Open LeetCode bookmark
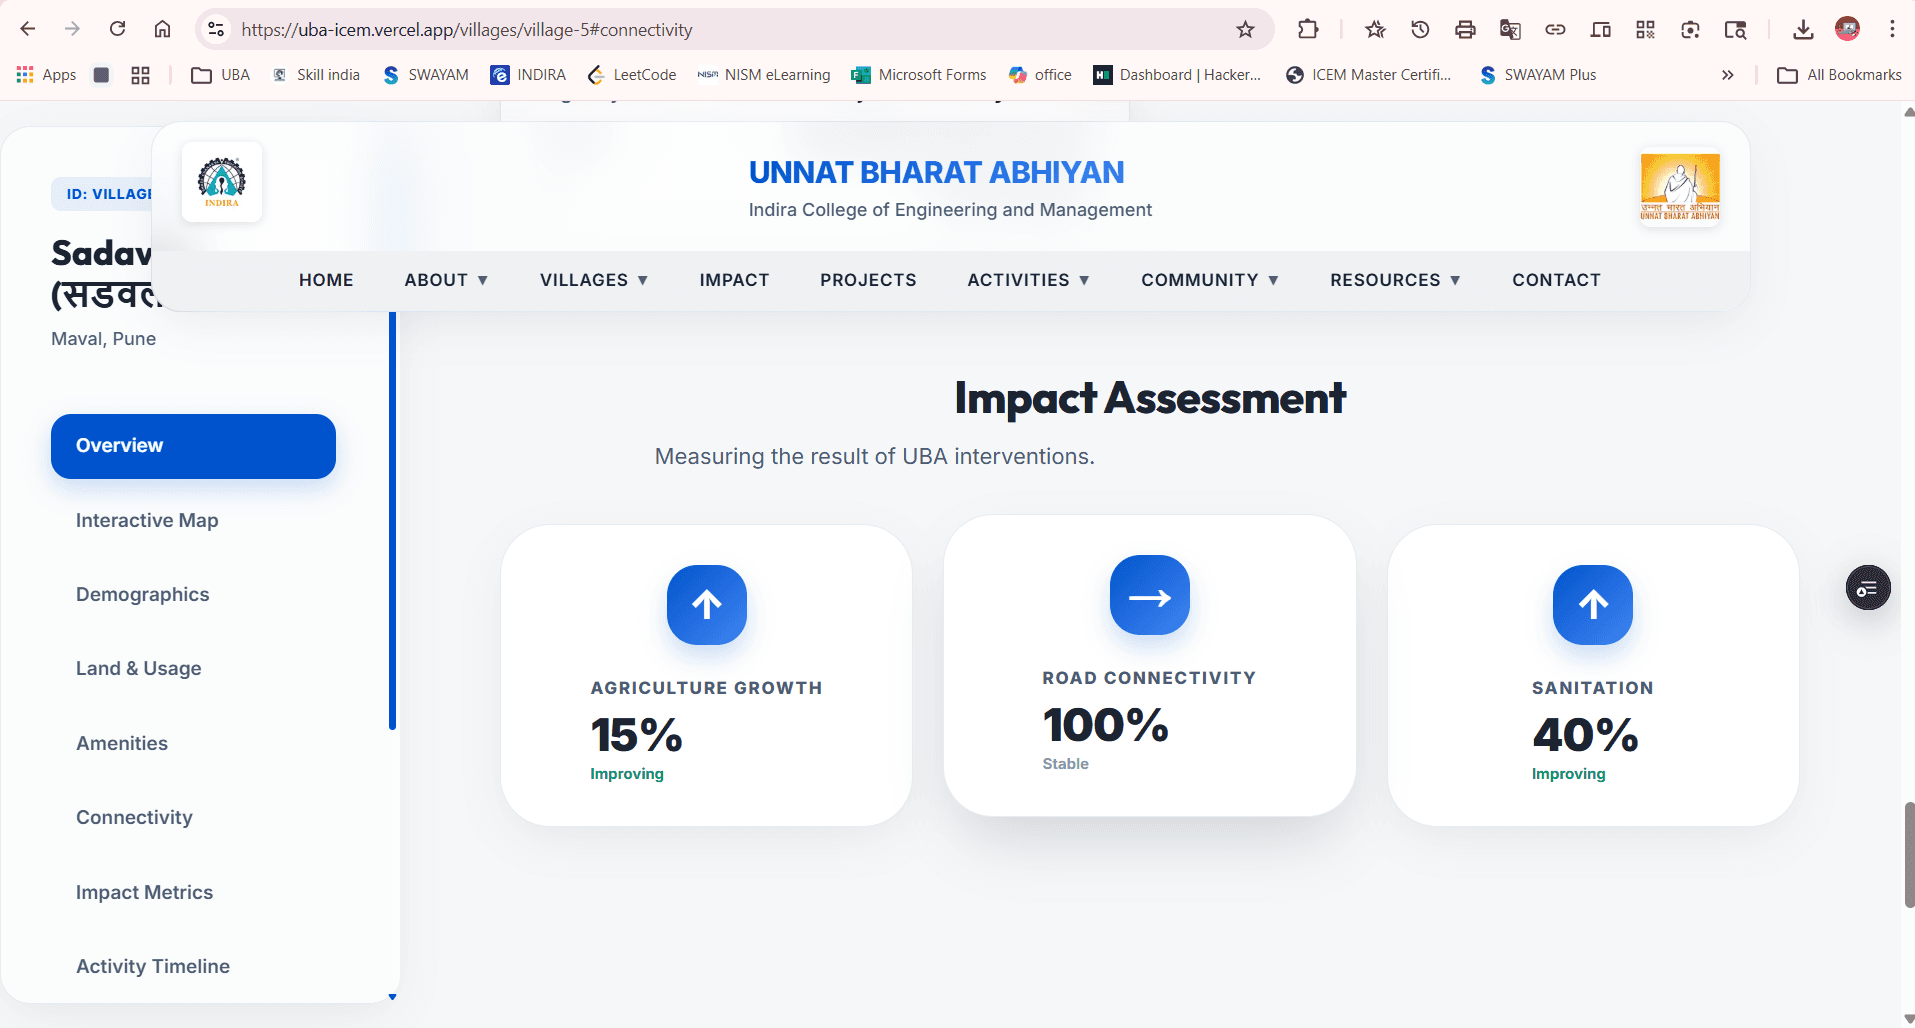The width and height of the screenshot is (1915, 1028). click(x=632, y=75)
